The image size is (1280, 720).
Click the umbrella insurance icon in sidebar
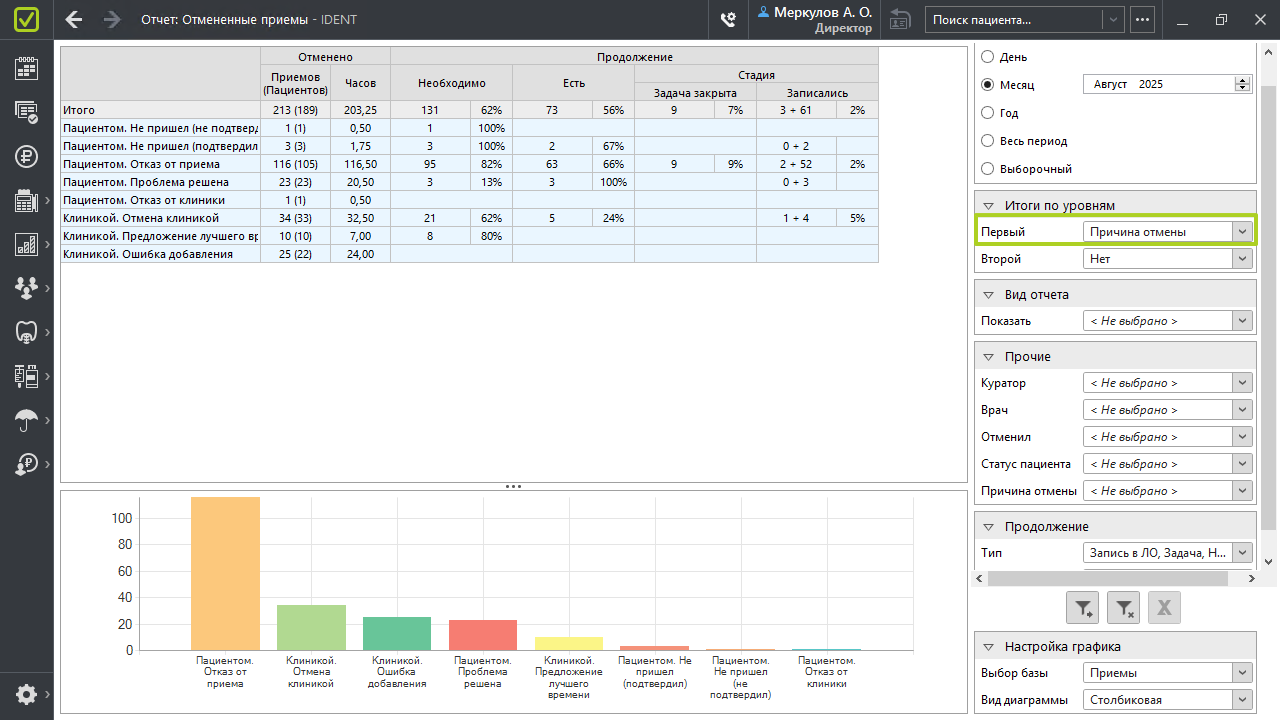click(26, 421)
